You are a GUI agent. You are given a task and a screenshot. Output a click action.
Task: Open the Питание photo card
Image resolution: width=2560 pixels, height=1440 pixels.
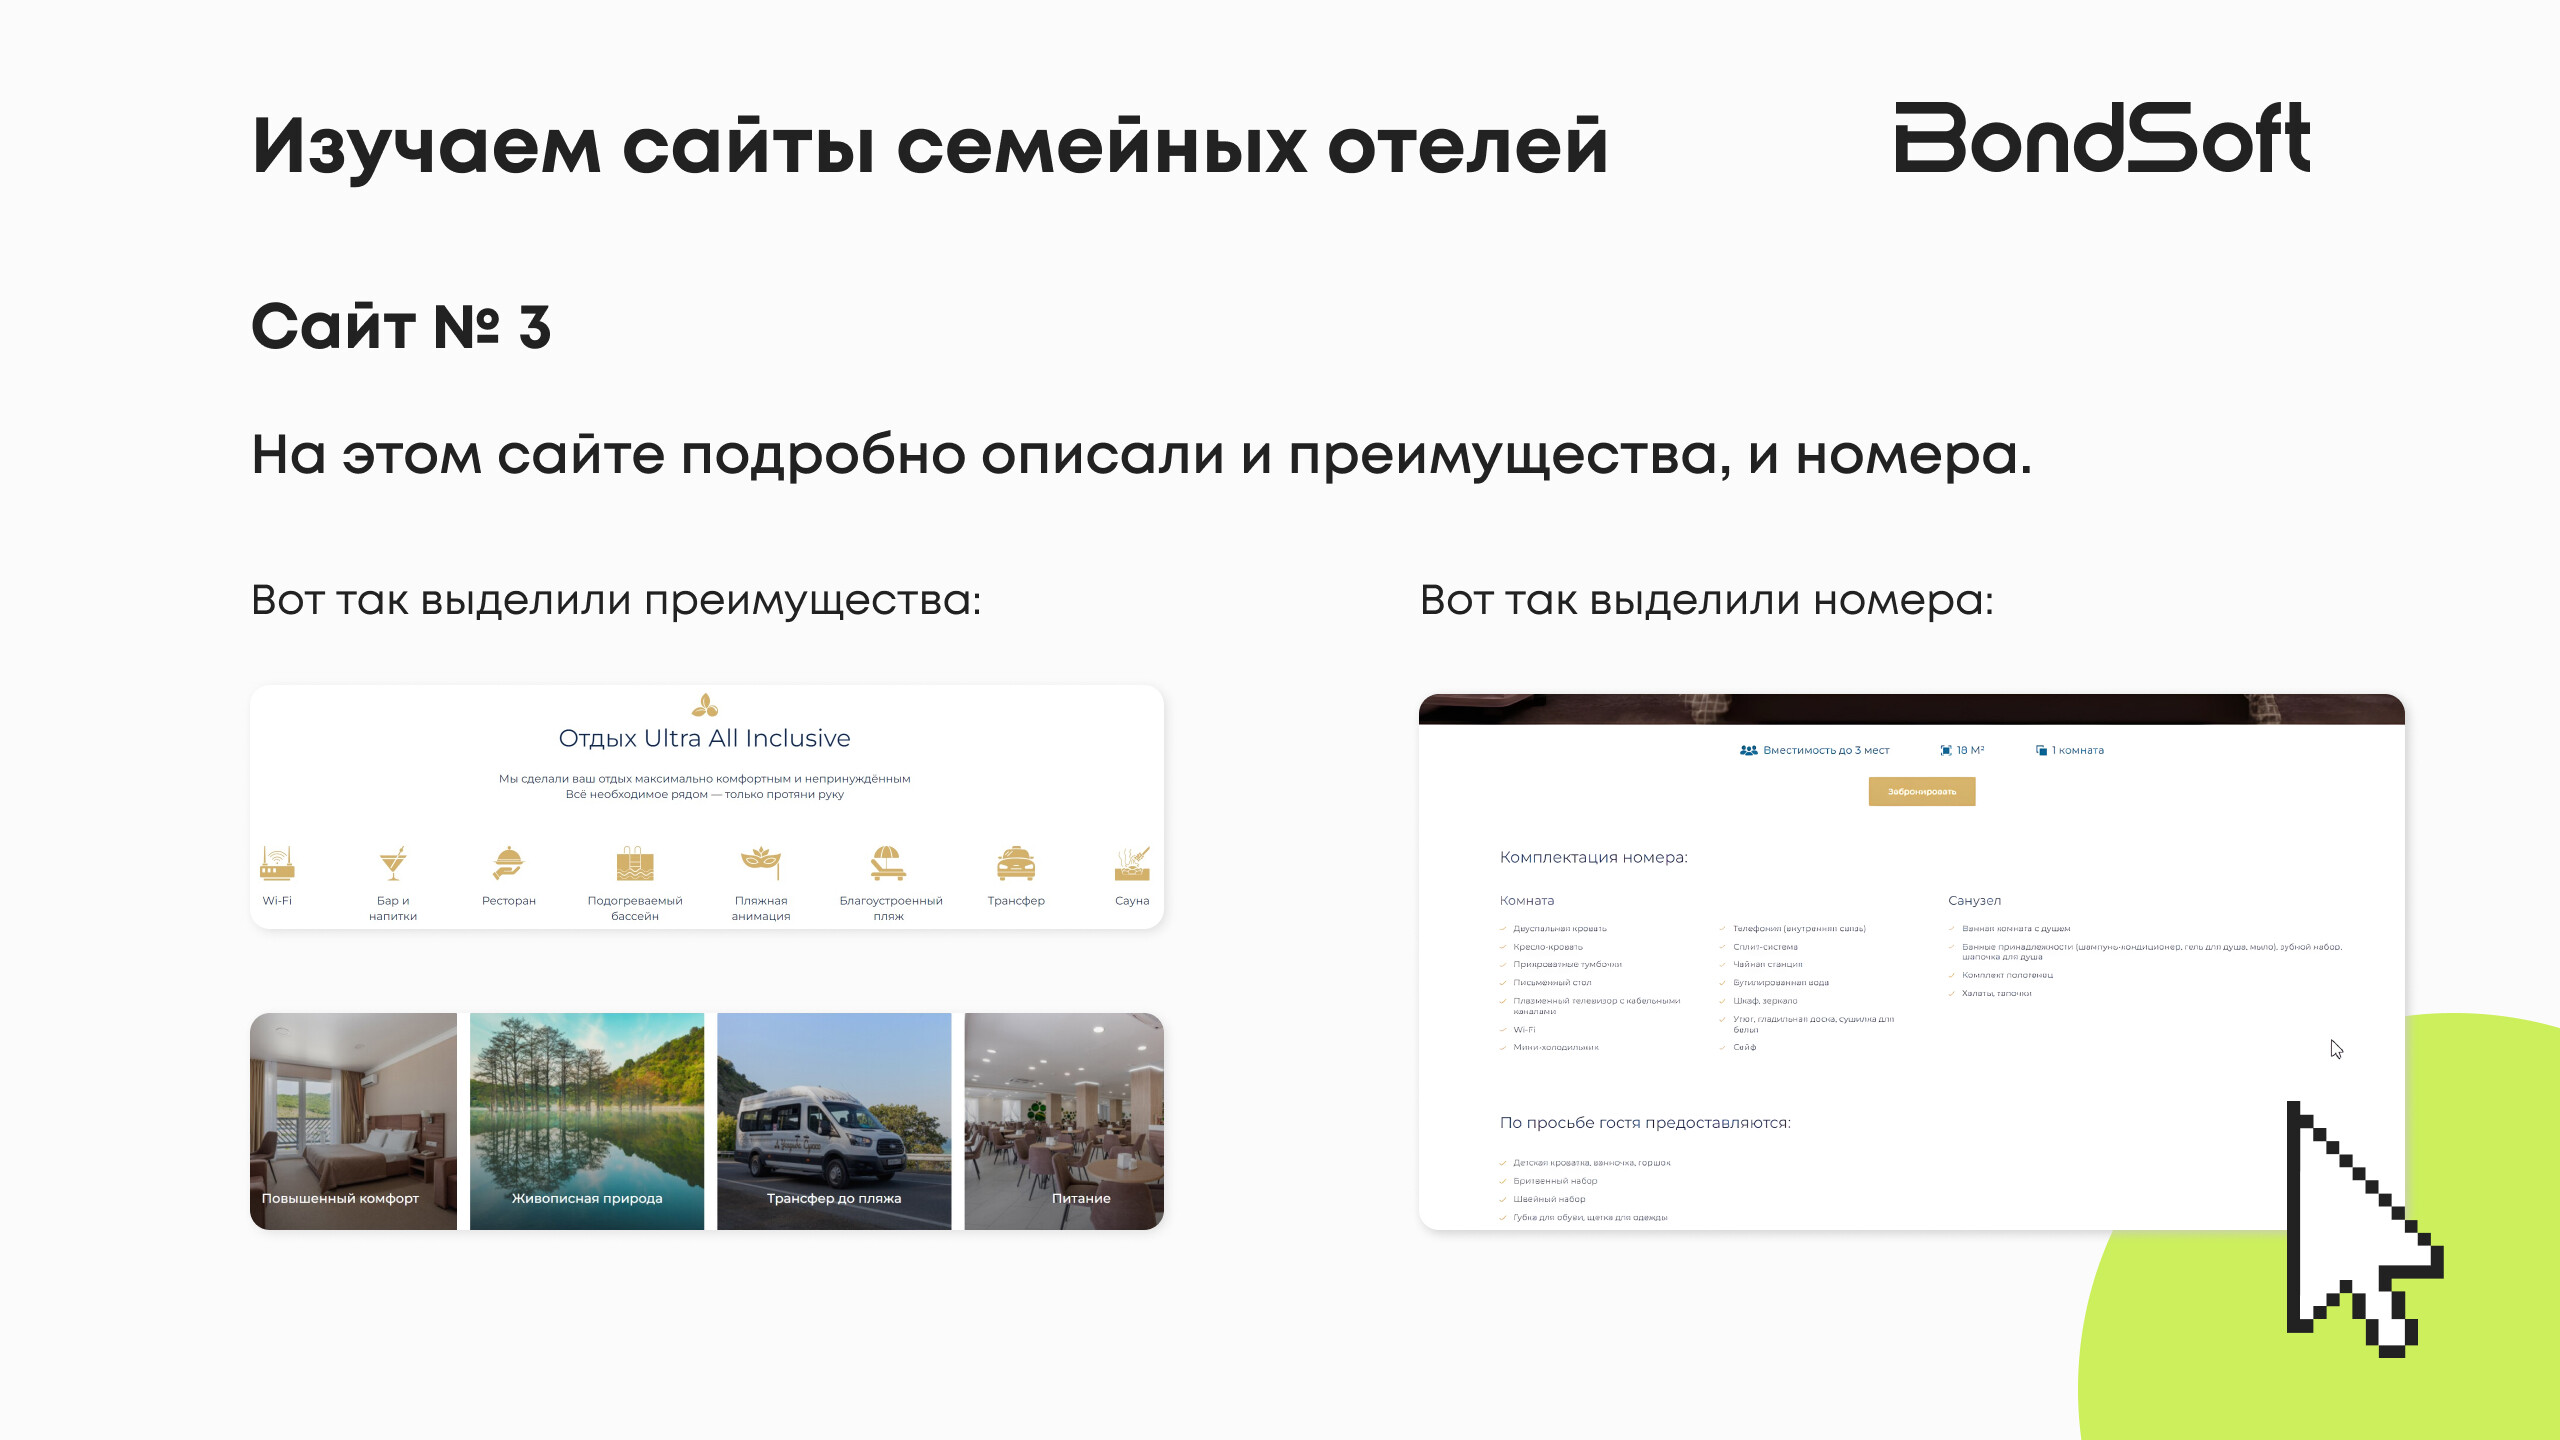point(1064,1121)
